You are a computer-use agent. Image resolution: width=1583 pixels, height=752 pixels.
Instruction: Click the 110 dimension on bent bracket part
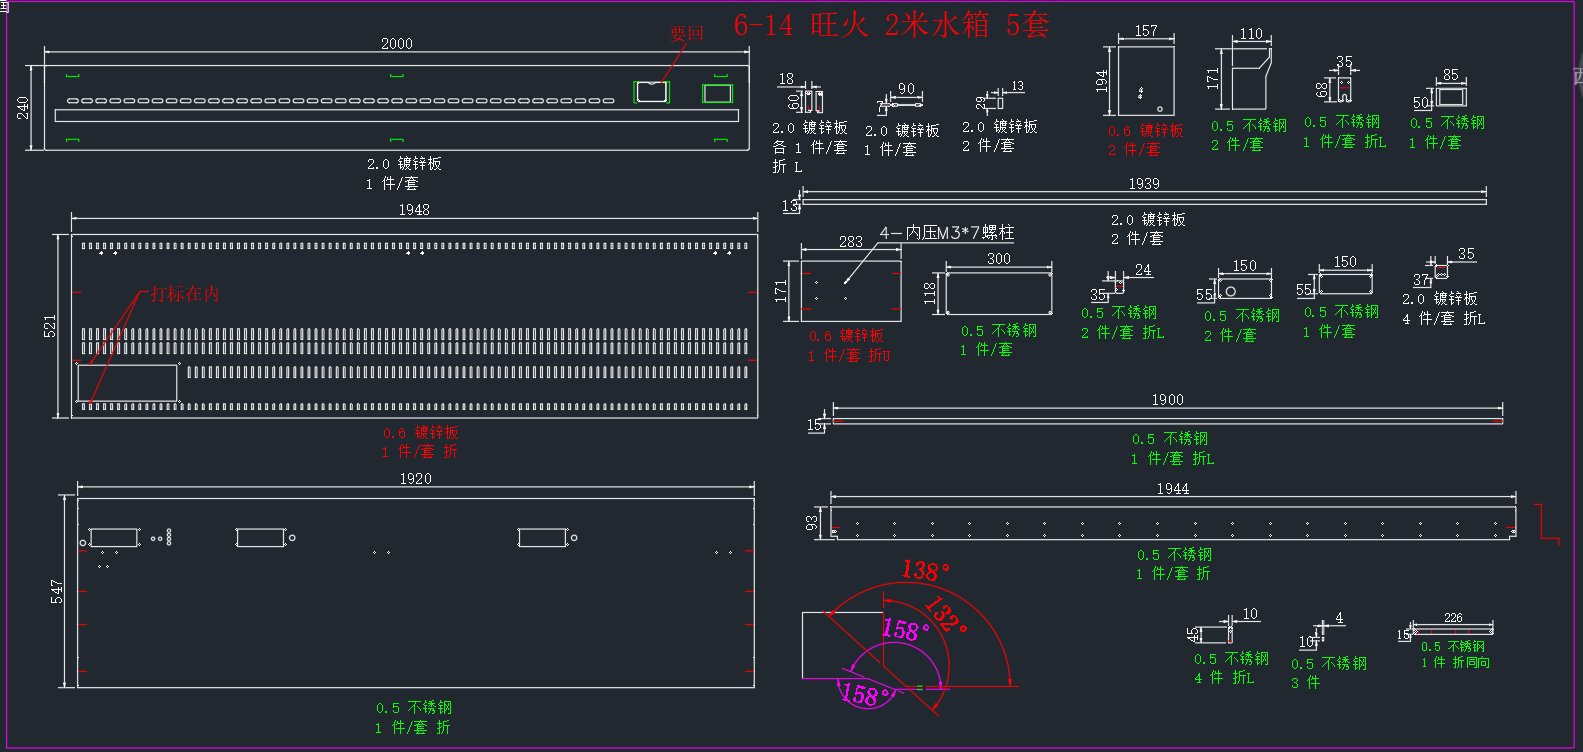[x=1251, y=34]
